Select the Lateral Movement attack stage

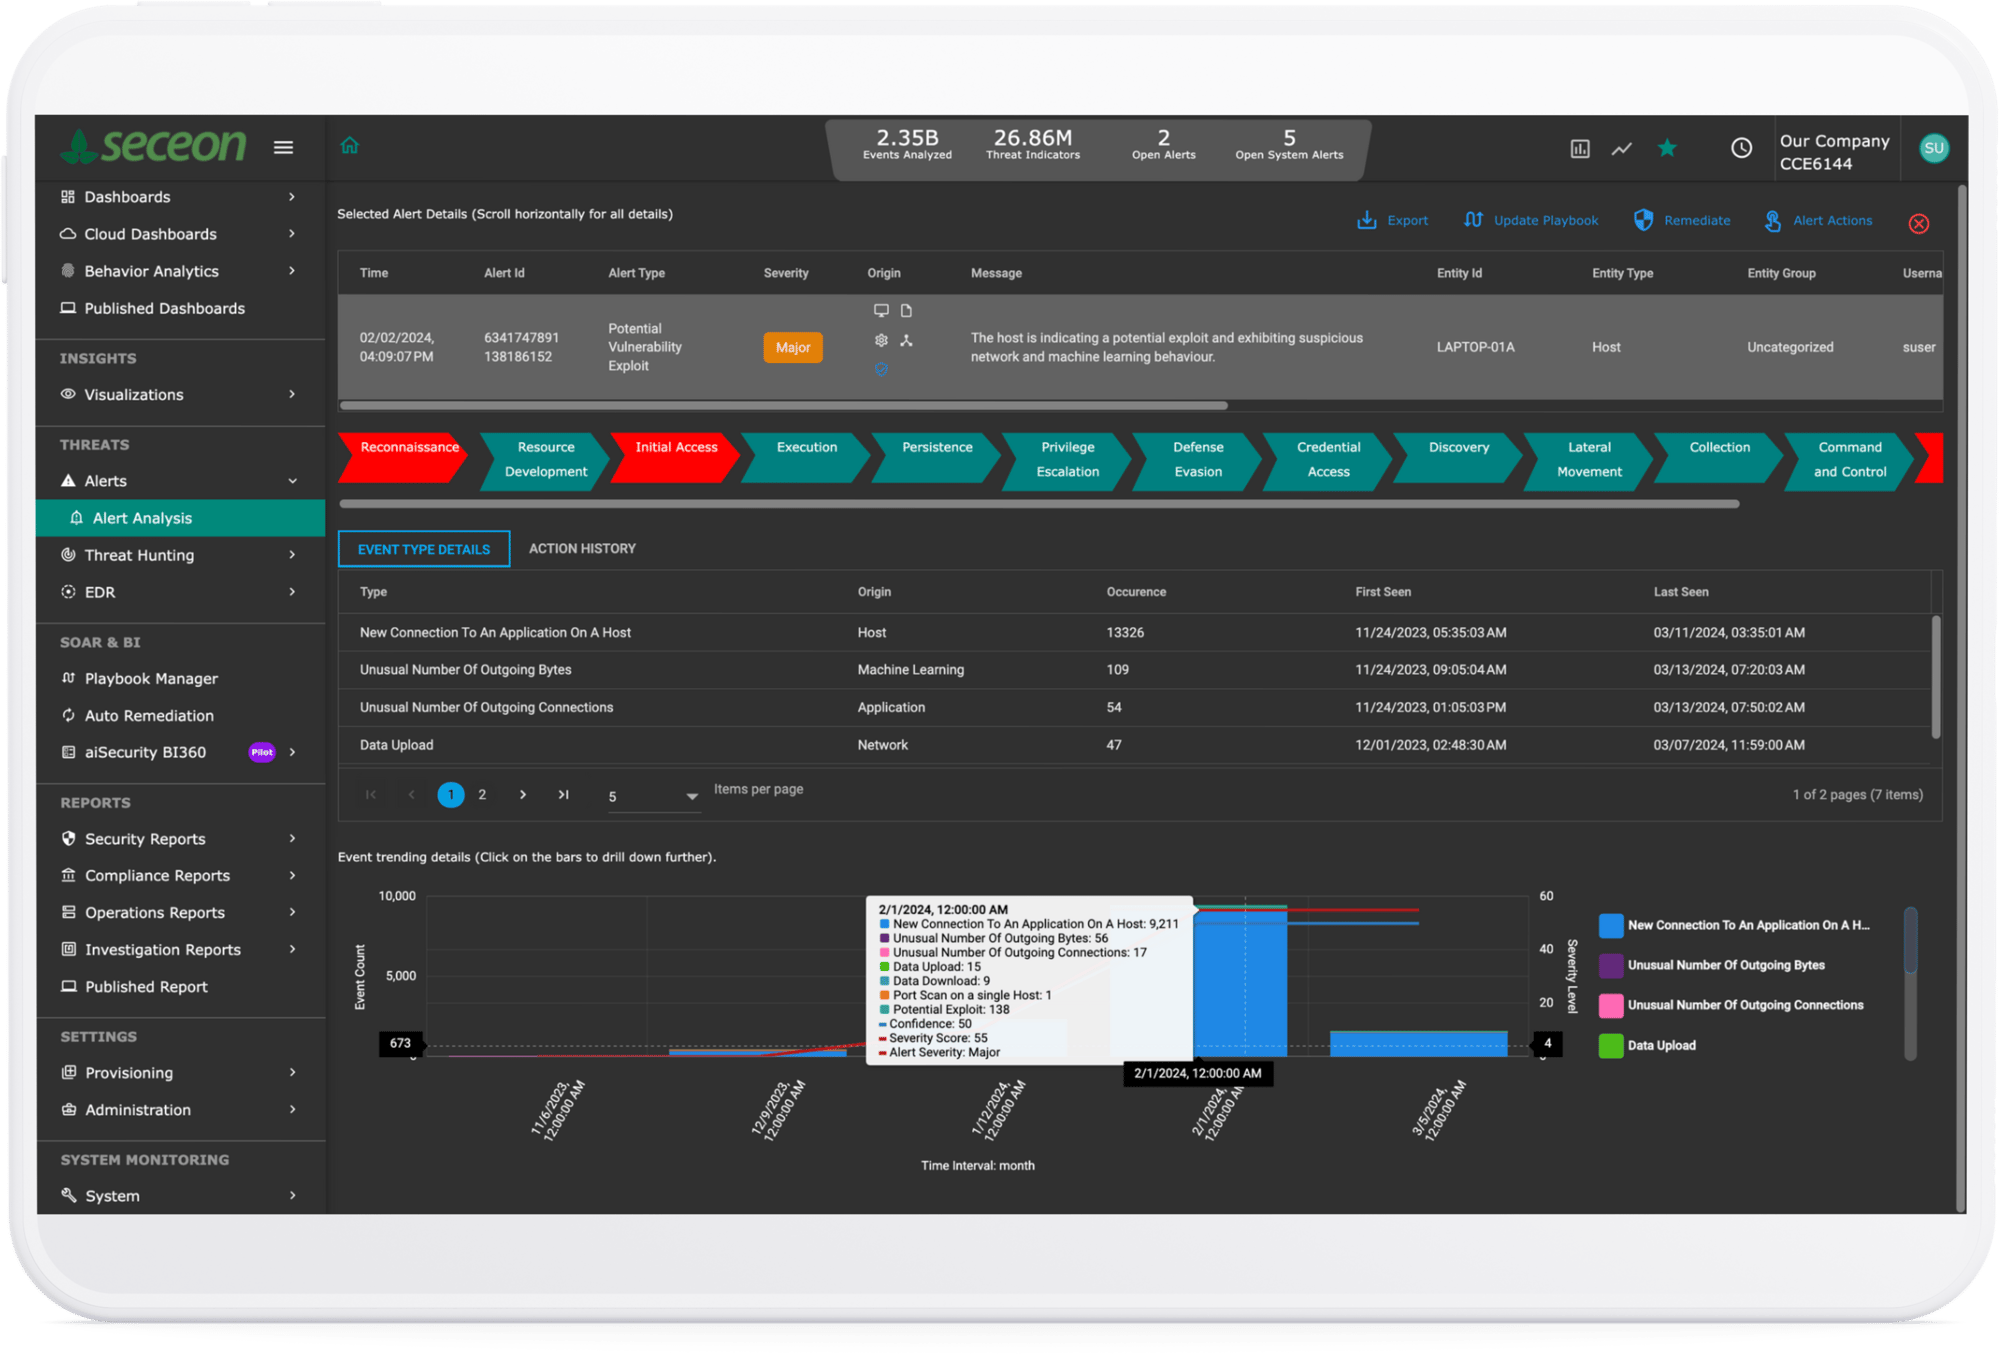coord(1588,460)
